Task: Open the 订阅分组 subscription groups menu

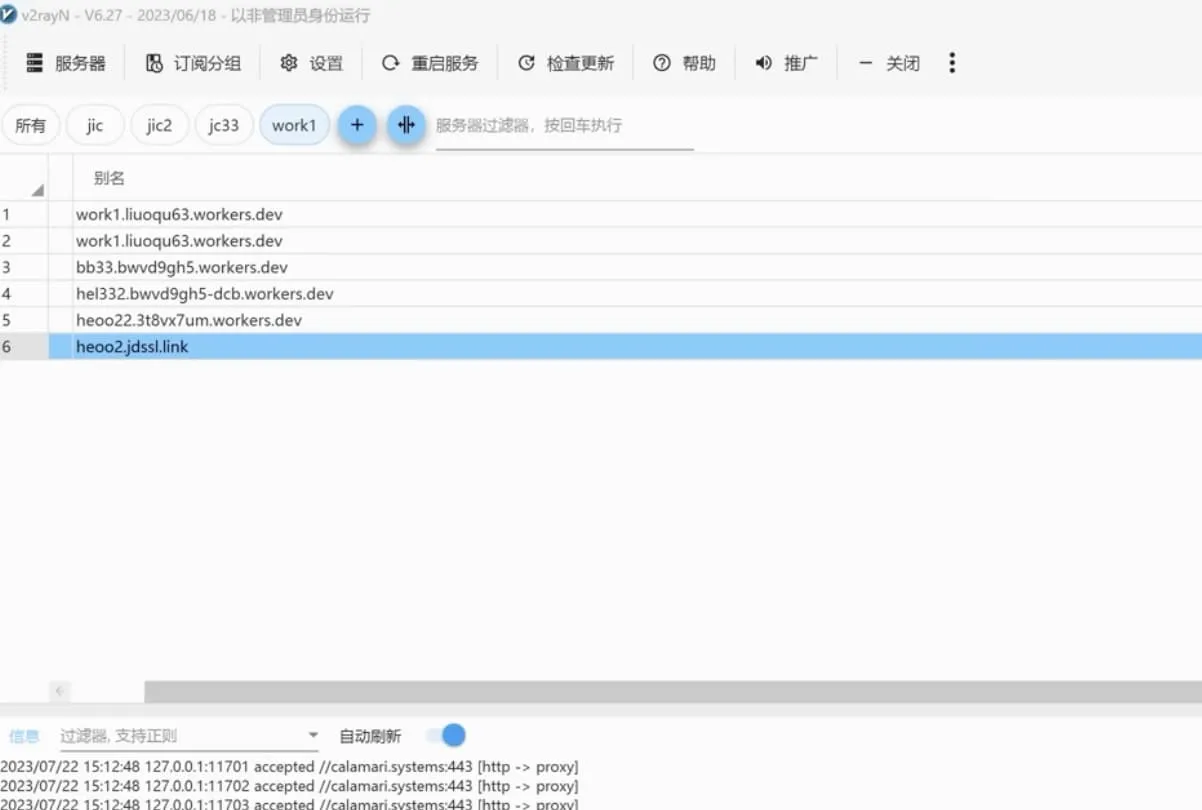Action: coord(194,63)
